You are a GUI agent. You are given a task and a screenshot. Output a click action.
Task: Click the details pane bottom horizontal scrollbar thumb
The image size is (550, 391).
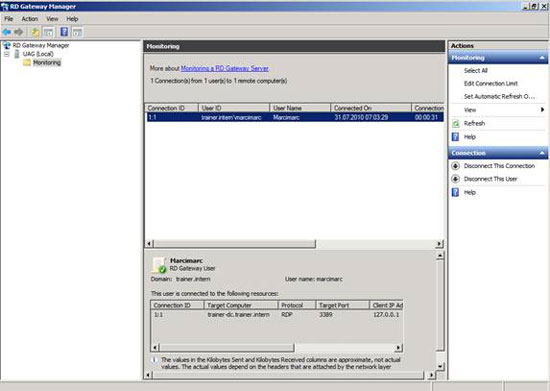tap(288, 375)
